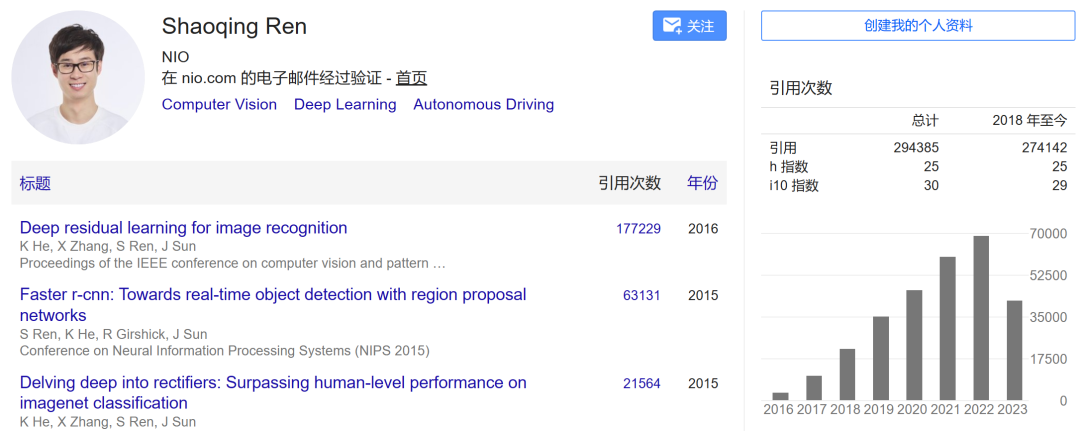Viewport: 1080px width, 431px height.
Task: Open citation count 21564
Action: click(x=642, y=383)
